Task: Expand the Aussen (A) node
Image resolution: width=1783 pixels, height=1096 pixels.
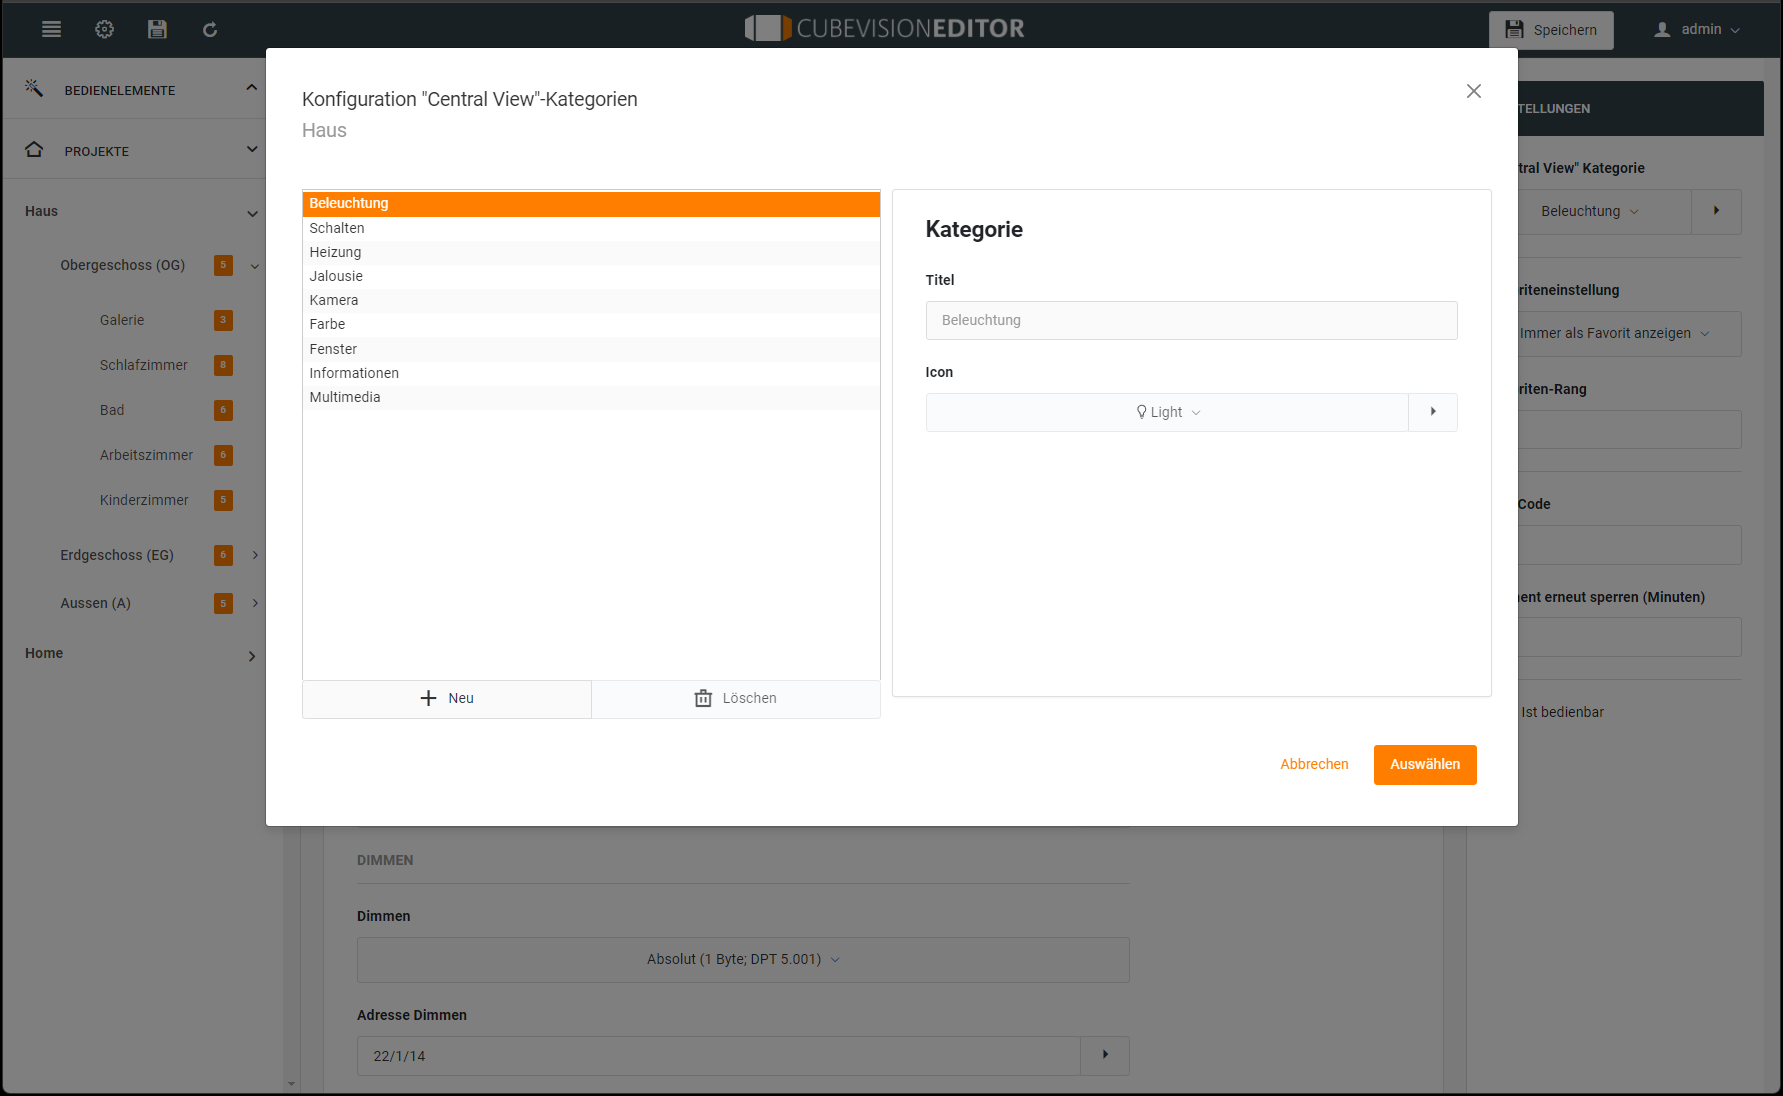Action: tap(255, 603)
